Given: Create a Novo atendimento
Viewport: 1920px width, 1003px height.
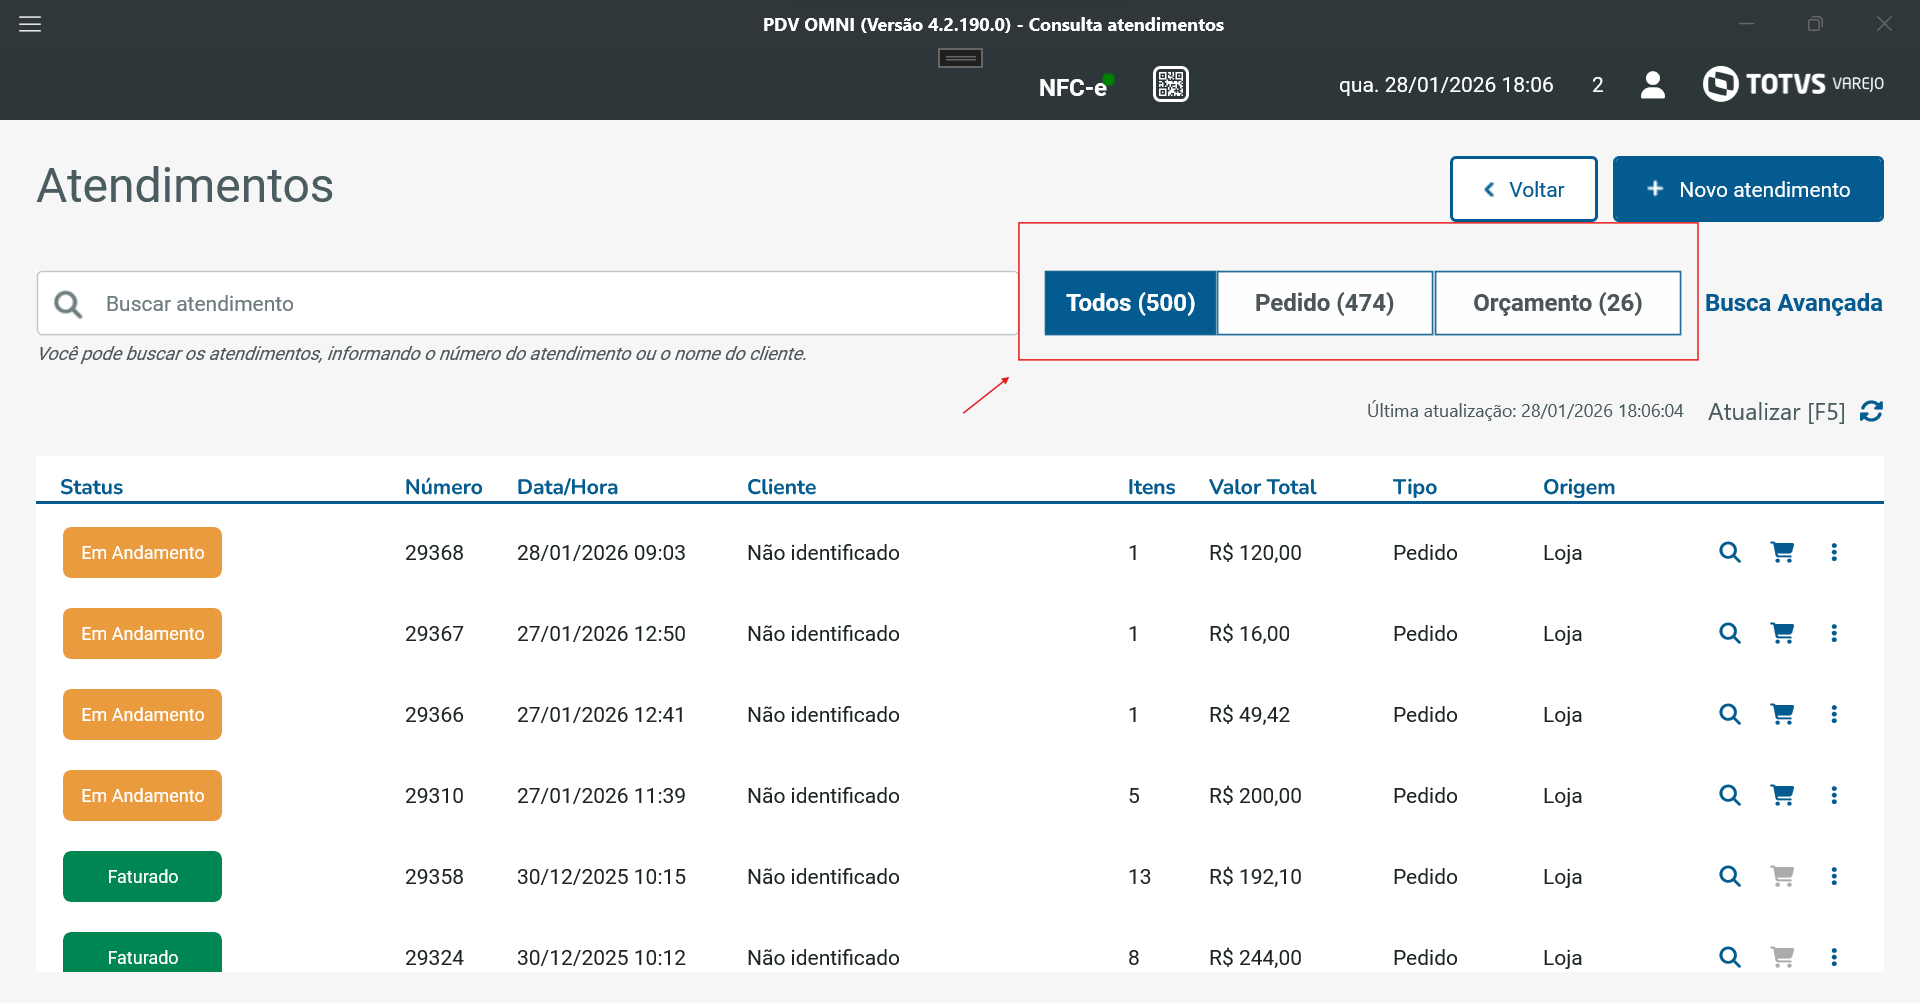Looking at the screenshot, I should coord(1748,189).
